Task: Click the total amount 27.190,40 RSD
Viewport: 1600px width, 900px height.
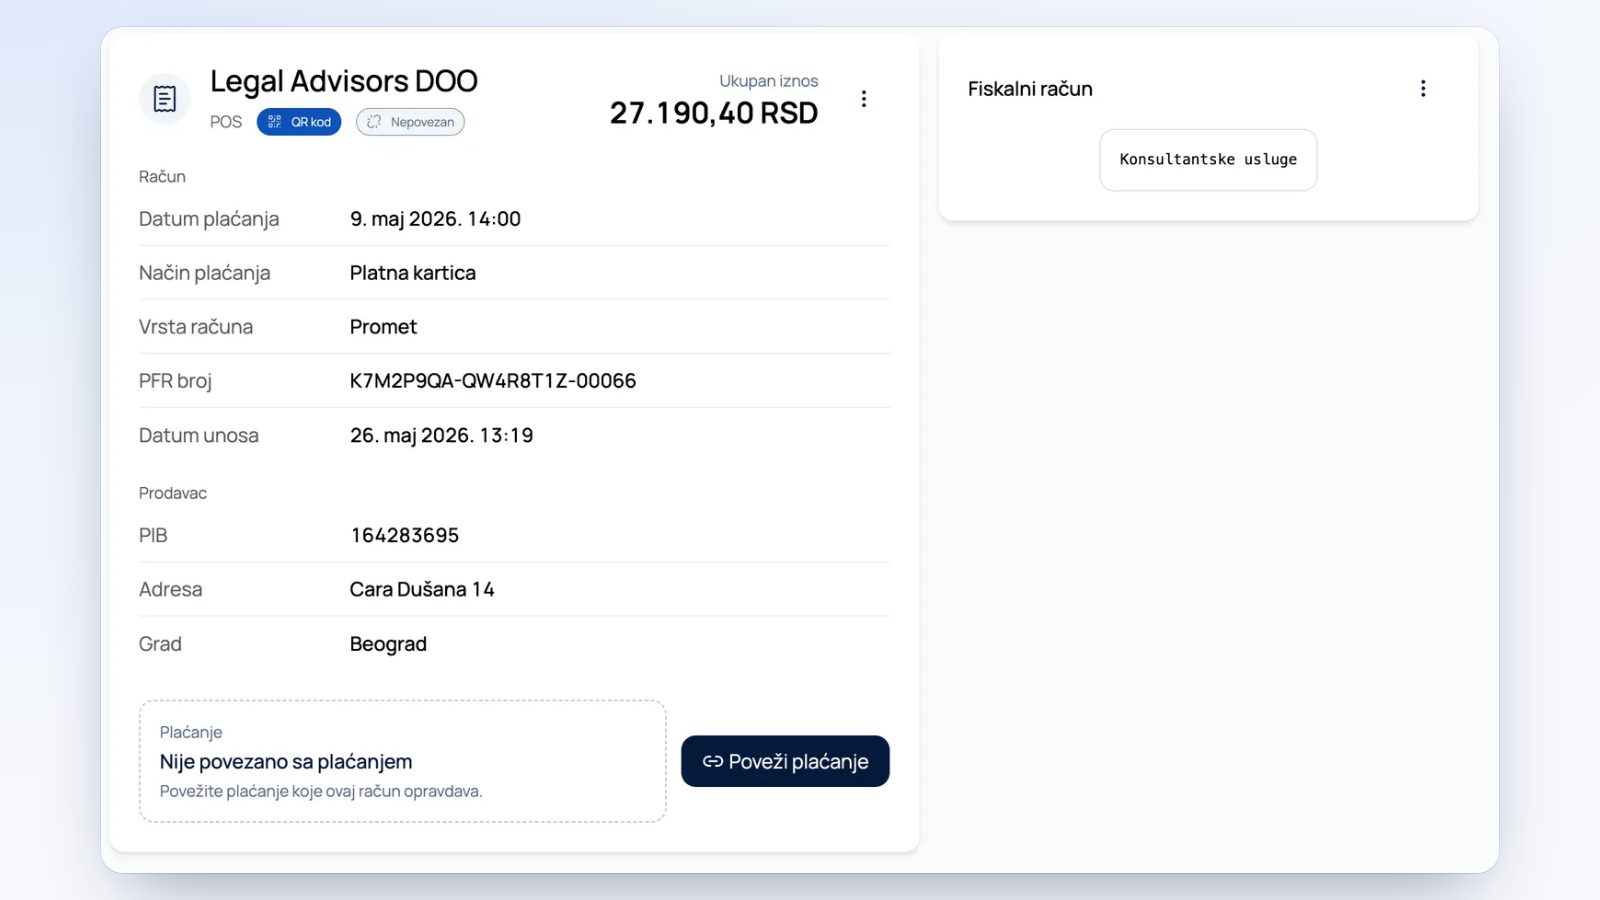Action: (714, 113)
